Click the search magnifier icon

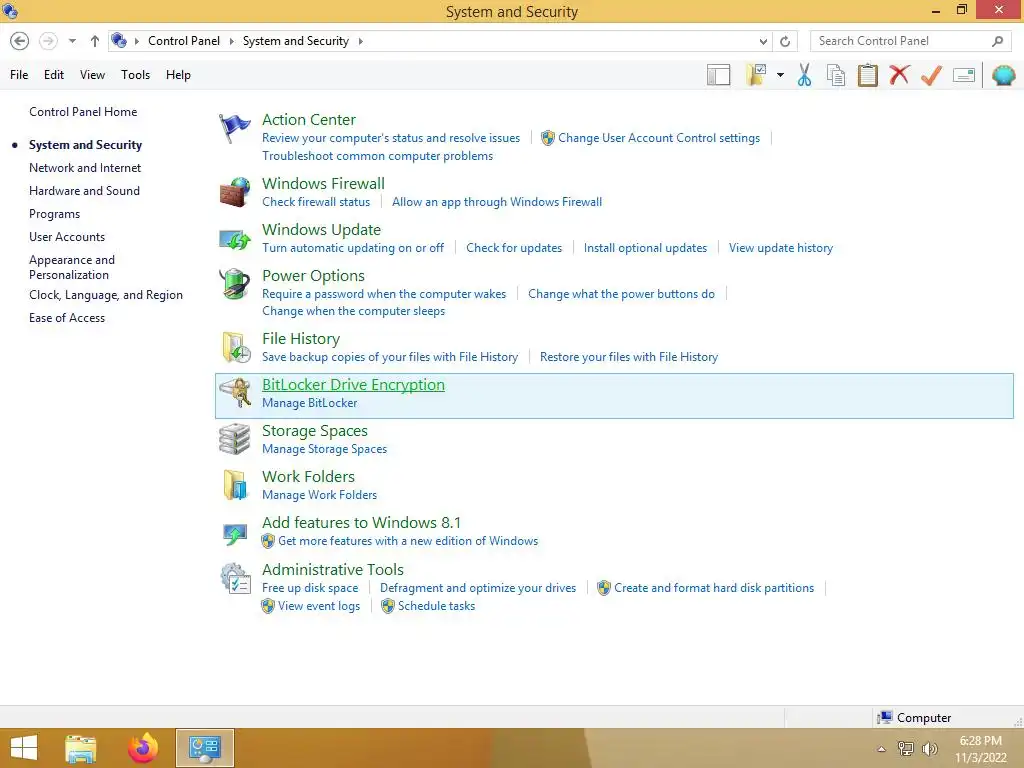click(997, 41)
